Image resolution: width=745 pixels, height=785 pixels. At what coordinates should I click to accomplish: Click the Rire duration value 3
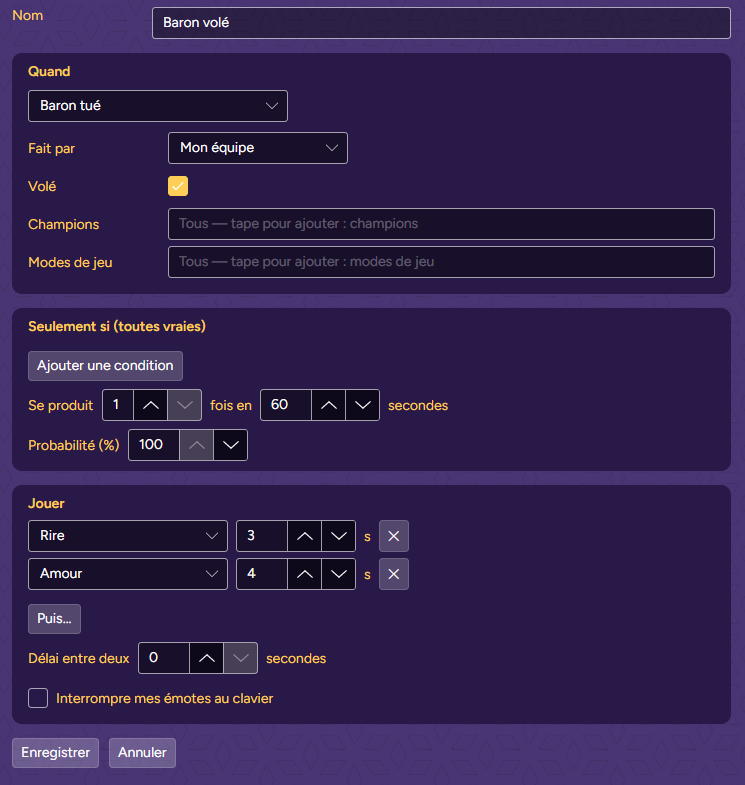[x=262, y=536]
